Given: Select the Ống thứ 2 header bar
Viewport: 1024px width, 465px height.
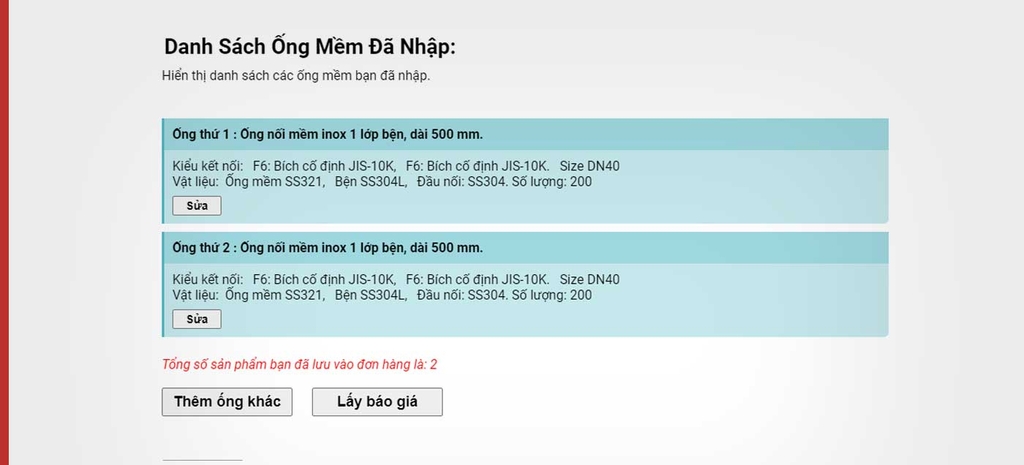Looking at the screenshot, I should [526, 248].
